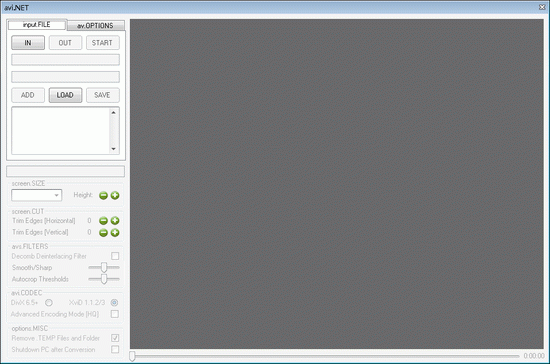Enable the Decomb Deinterlacing Filter checkbox
Viewport: 550px width, 364px height.
pos(115,256)
